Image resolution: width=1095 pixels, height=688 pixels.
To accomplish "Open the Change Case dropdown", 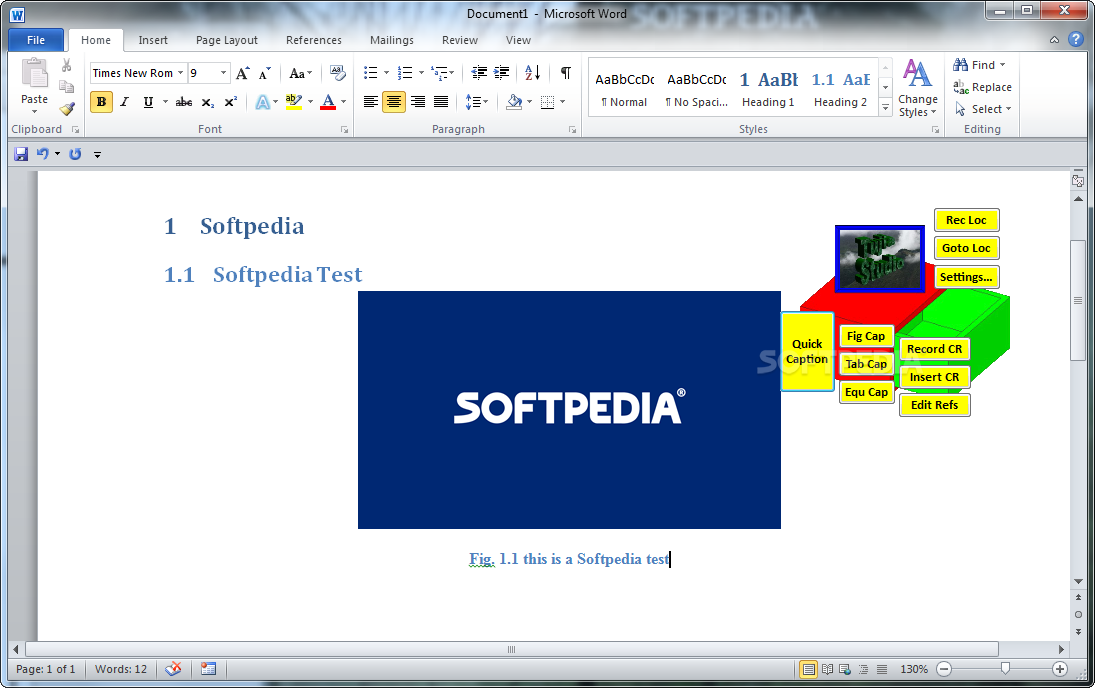I will point(300,73).
